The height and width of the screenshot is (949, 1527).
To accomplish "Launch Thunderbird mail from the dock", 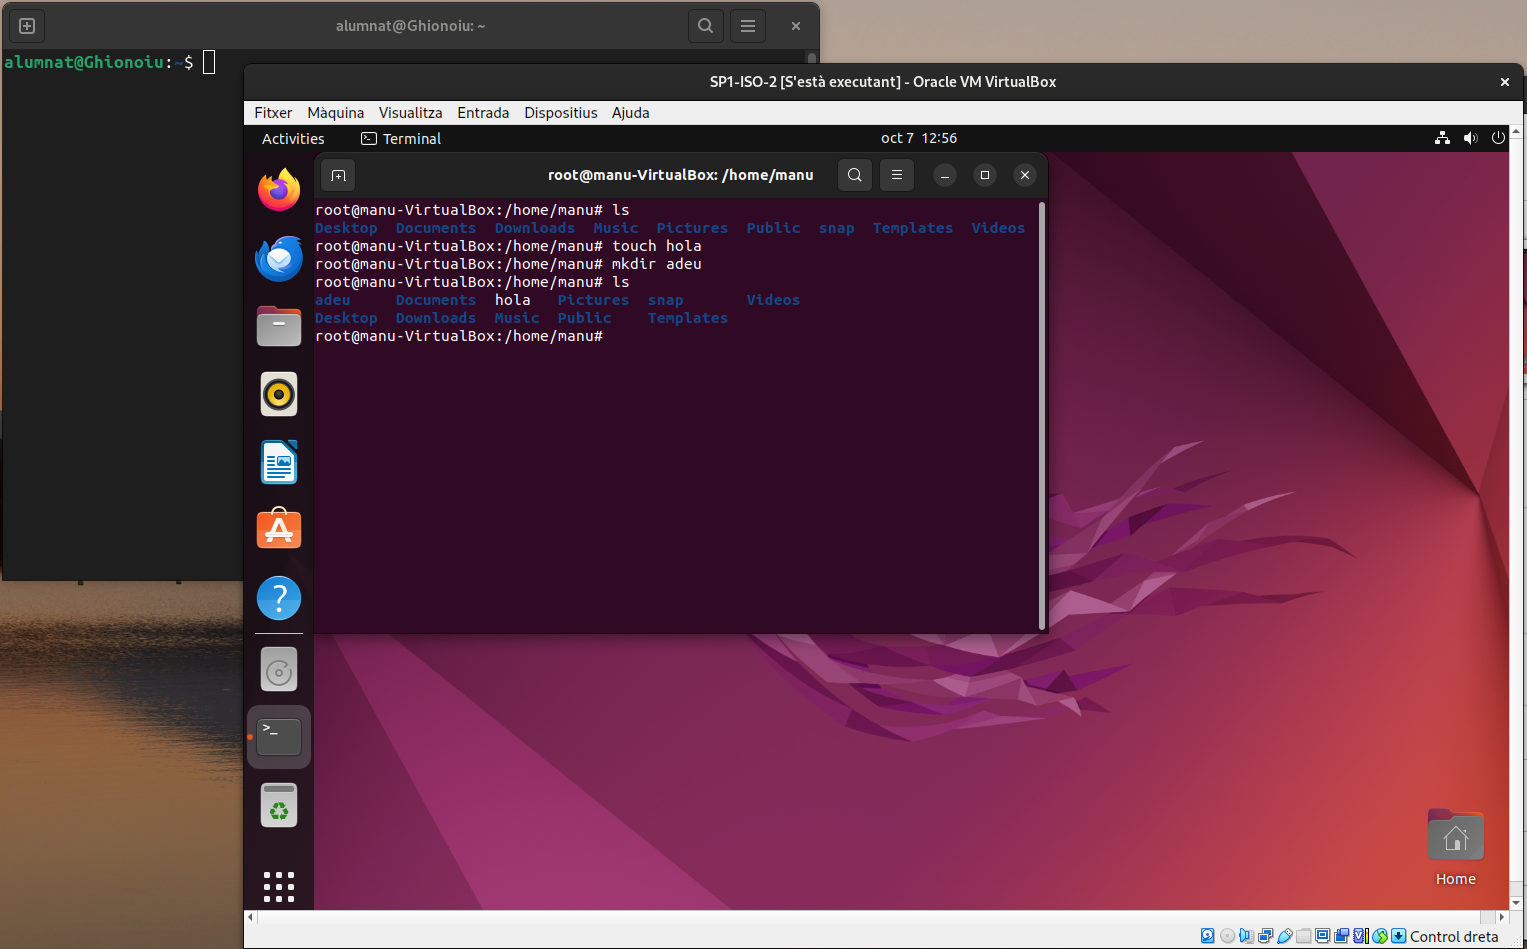I will (x=279, y=259).
